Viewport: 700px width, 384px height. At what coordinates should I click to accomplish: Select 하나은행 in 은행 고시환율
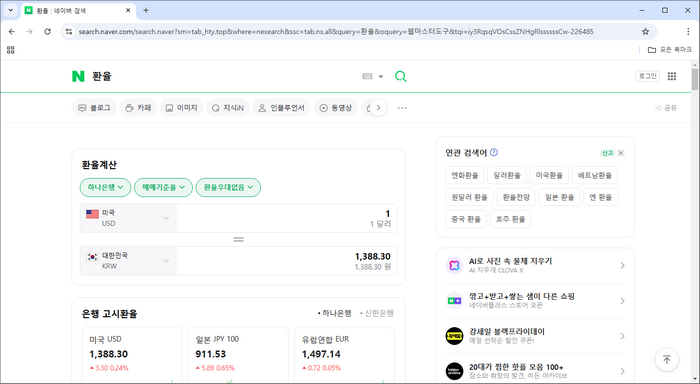point(335,313)
